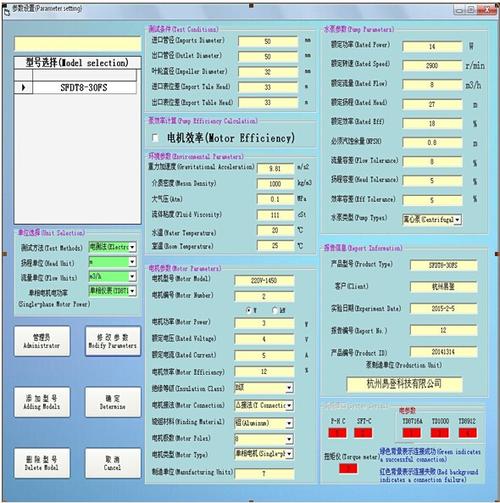This screenshot has height=503, width=500.
Task: Click the red P-M C status indicator
Action: [337, 433]
